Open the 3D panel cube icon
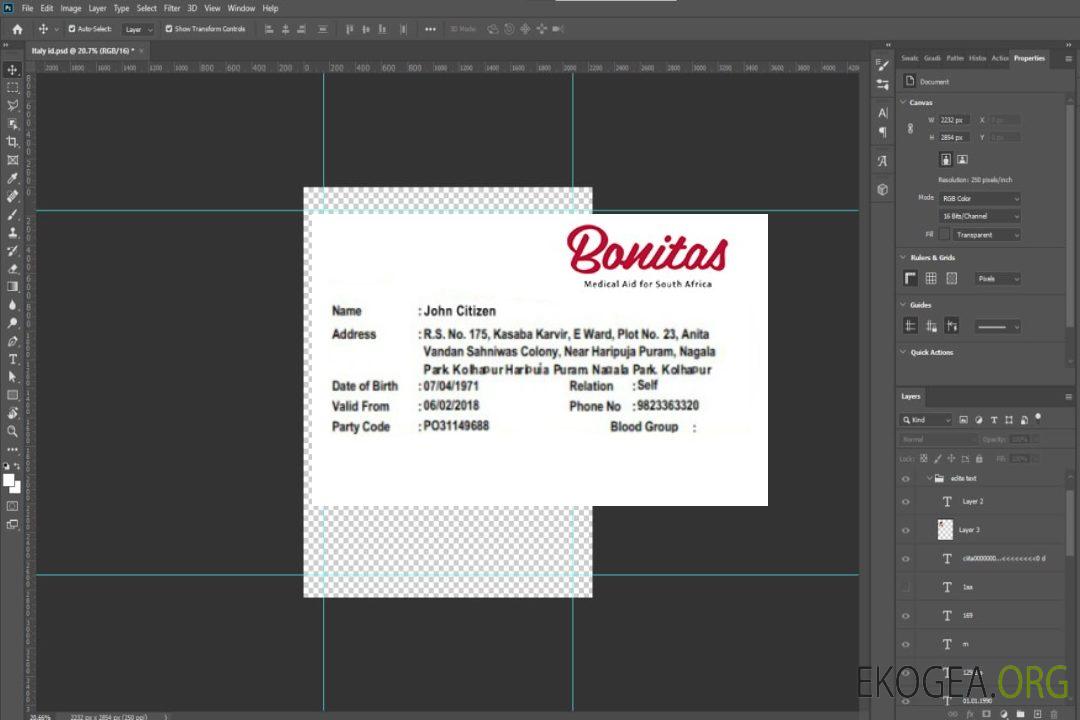 click(x=882, y=188)
